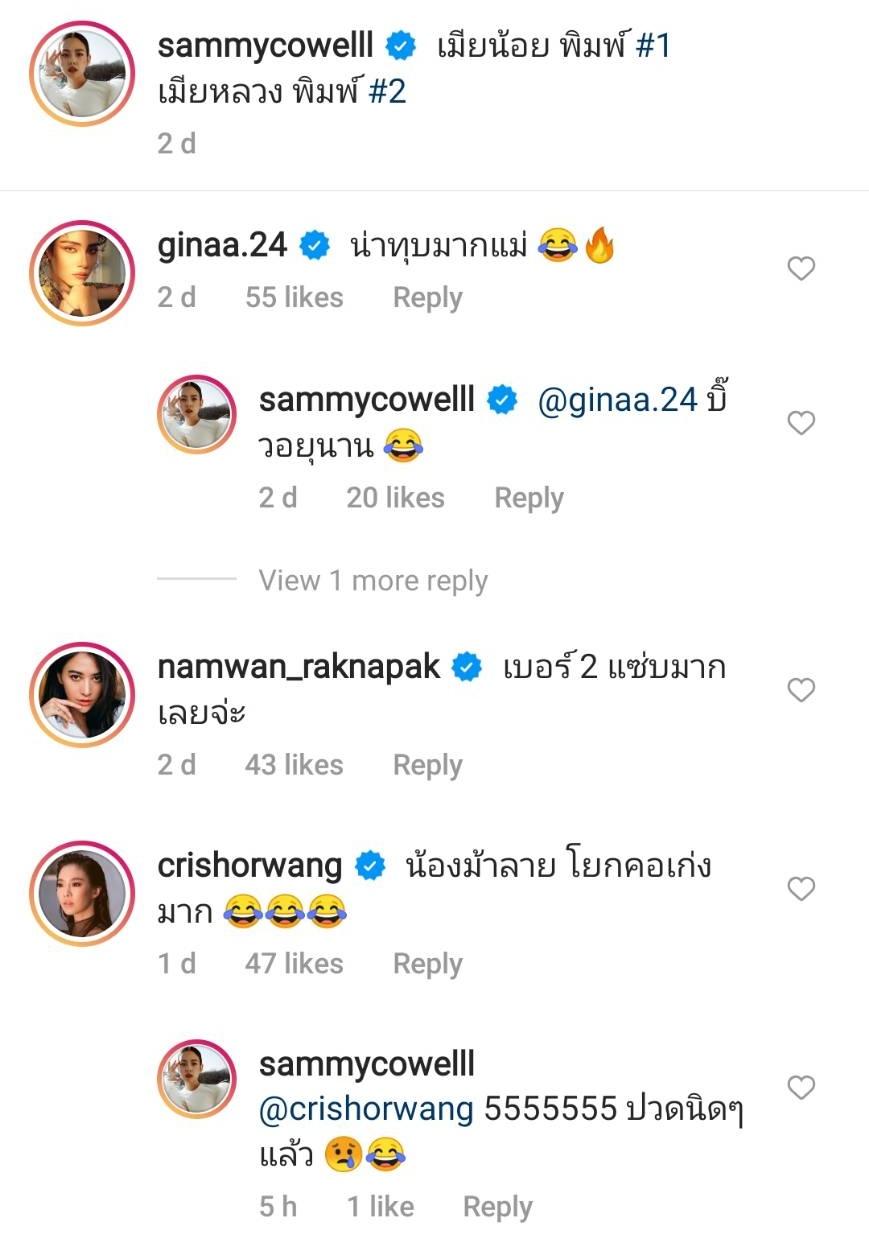This screenshot has width=869, height=1243.
Task: Like sammycowelll's reply to ginaa.24
Action: [801, 423]
